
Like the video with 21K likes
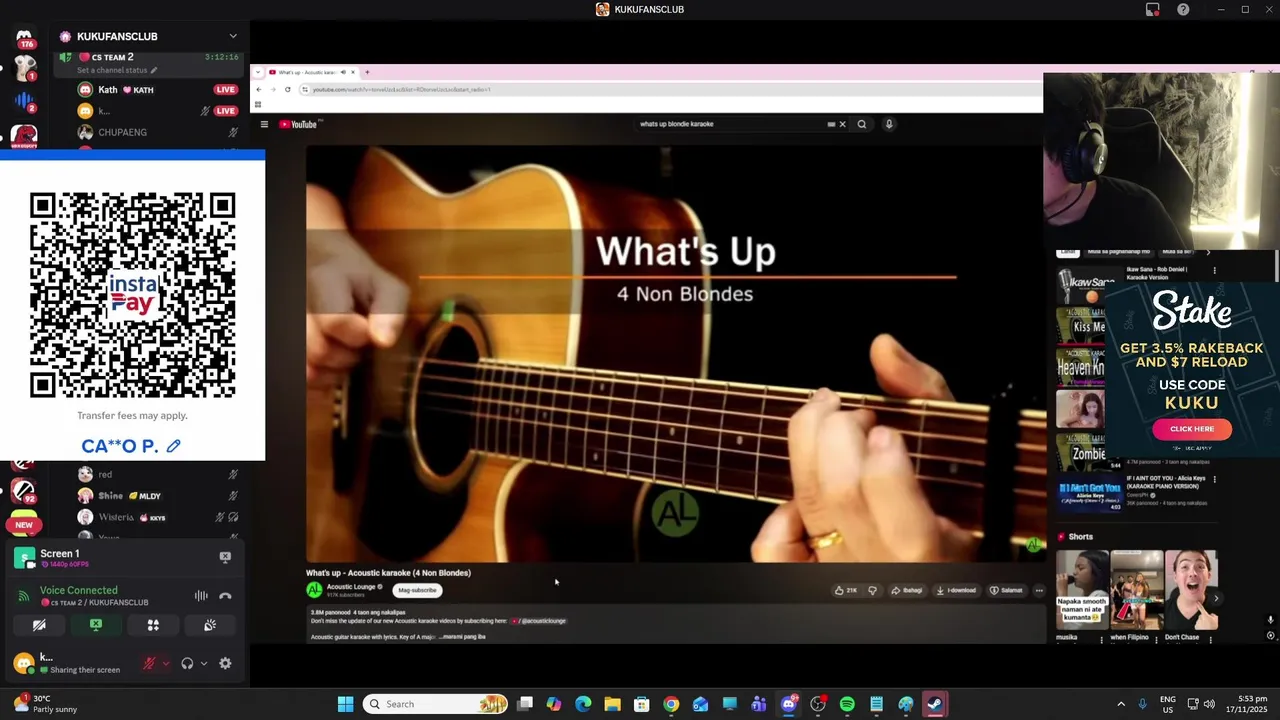[x=846, y=590]
